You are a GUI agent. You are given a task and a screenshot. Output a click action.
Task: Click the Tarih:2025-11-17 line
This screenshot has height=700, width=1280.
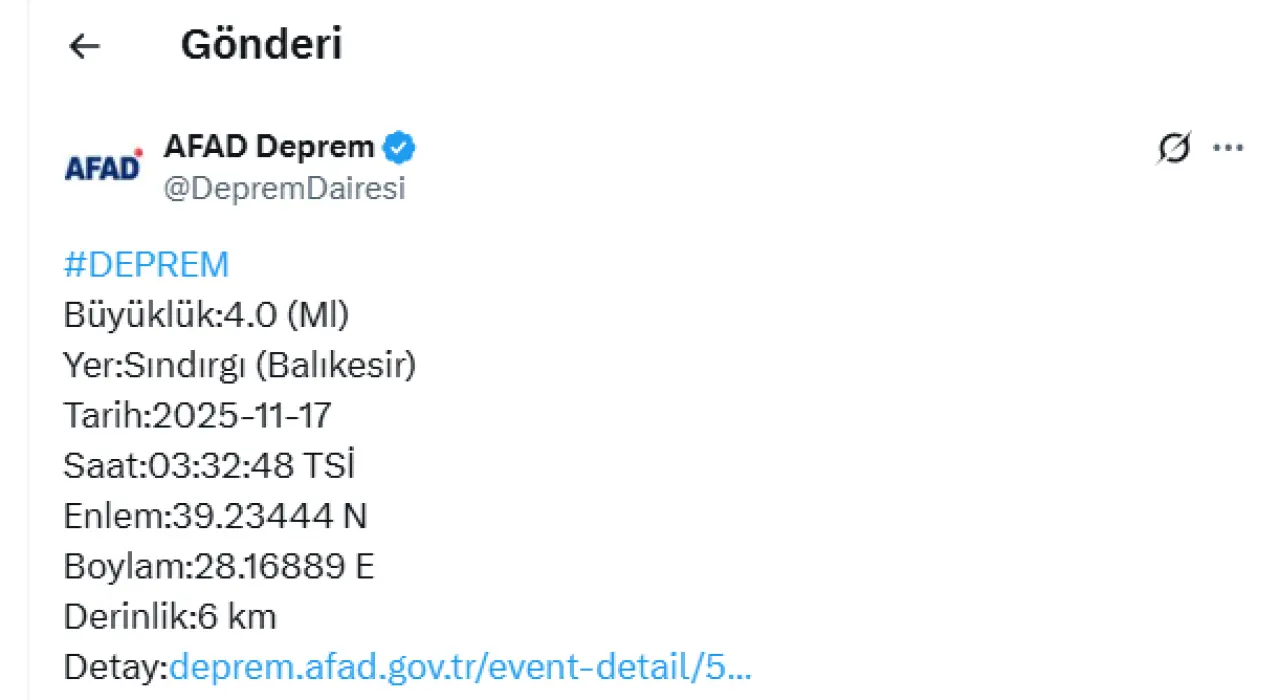tap(197, 416)
